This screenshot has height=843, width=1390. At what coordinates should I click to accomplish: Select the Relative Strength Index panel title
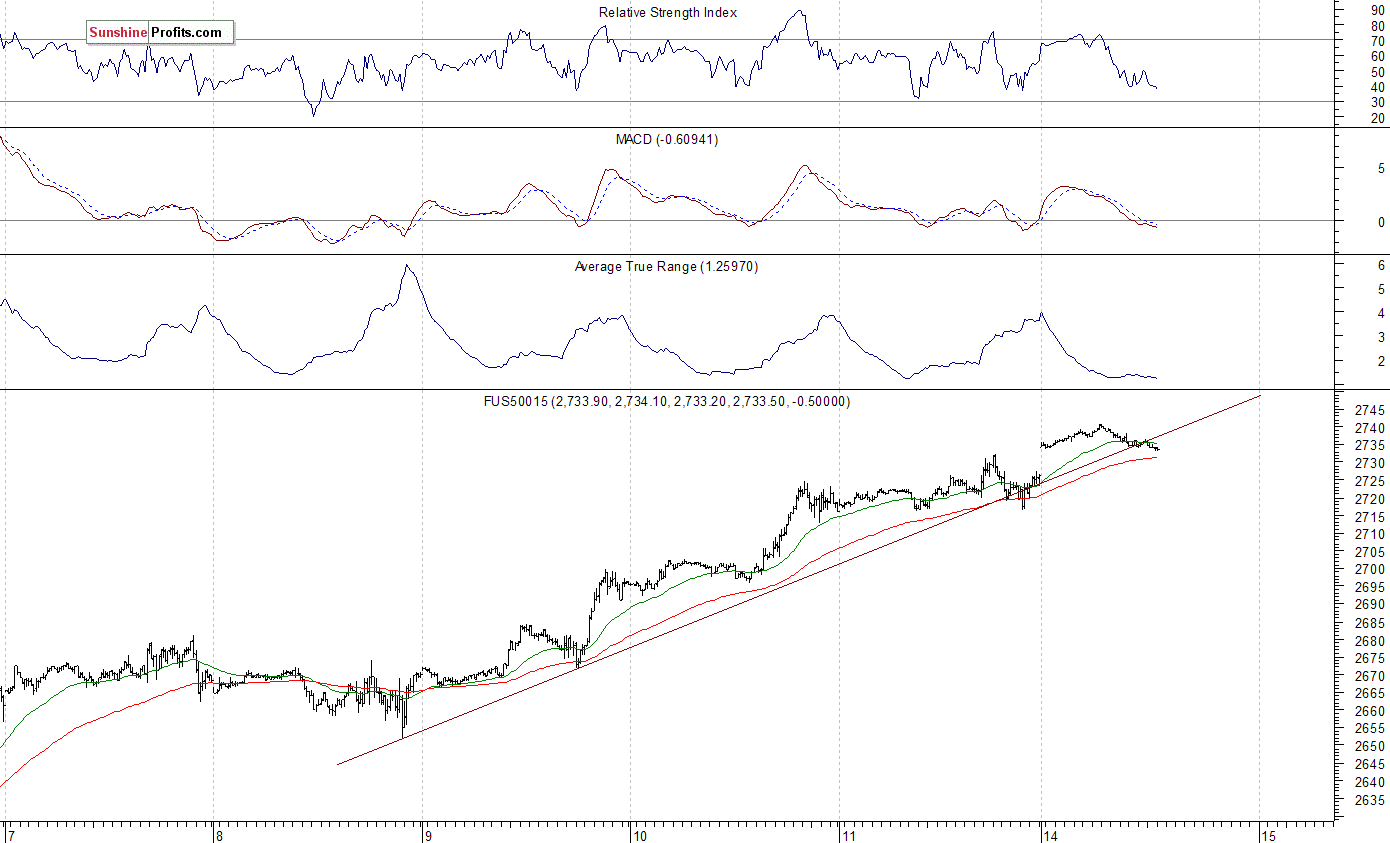tap(668, 13)
